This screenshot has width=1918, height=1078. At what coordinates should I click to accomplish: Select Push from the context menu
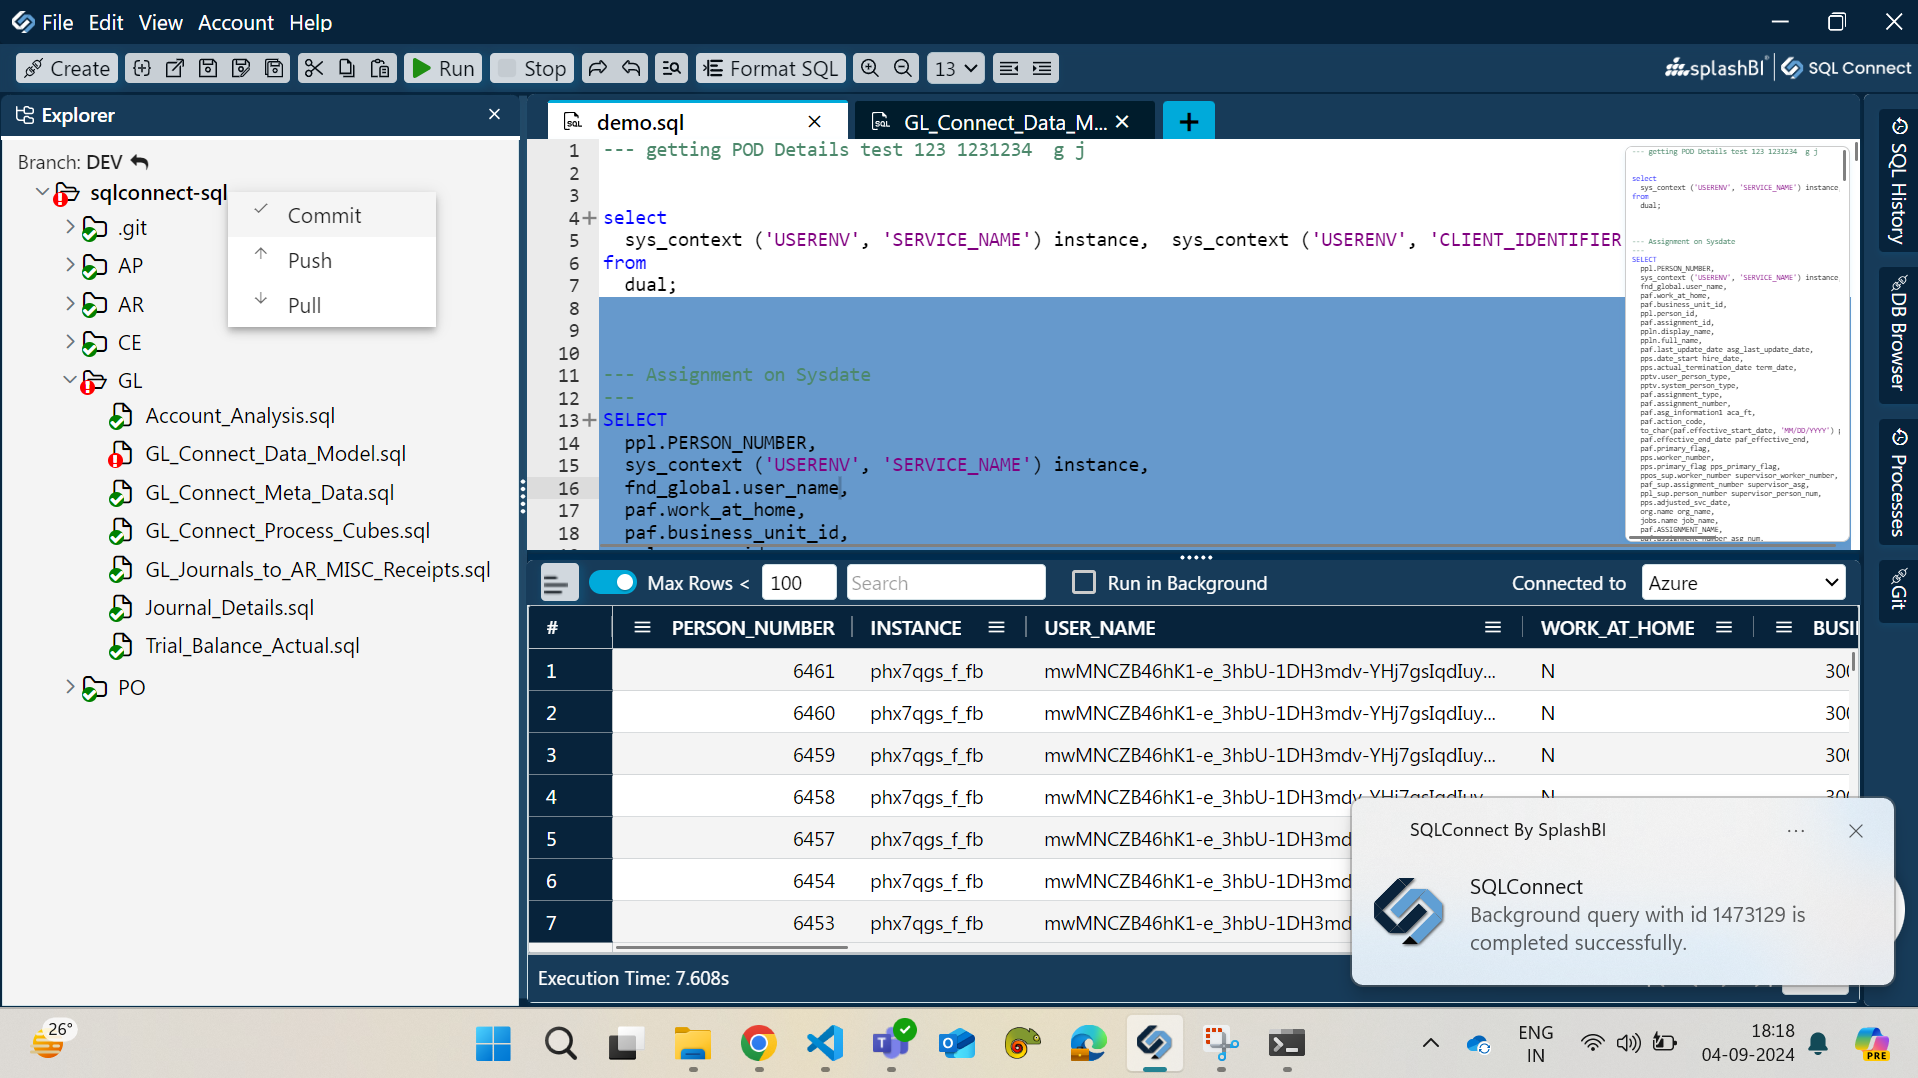(309, 259)
